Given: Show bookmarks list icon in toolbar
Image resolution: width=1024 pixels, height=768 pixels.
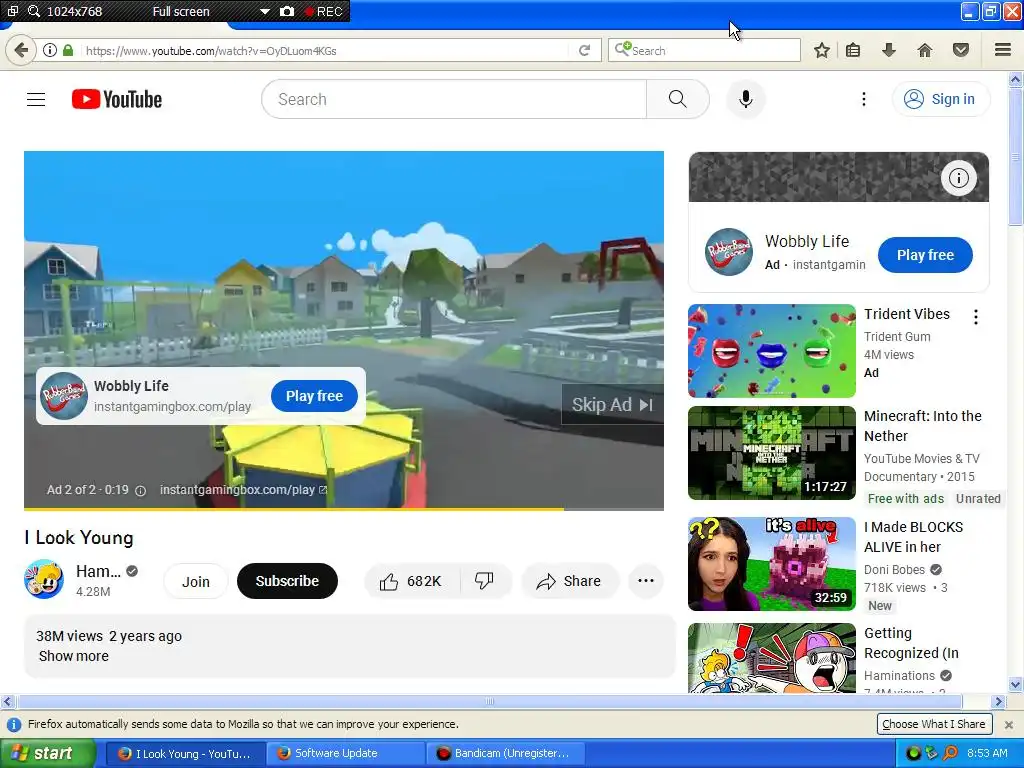Looking at the screenshot, I should [x=853, y=50].
